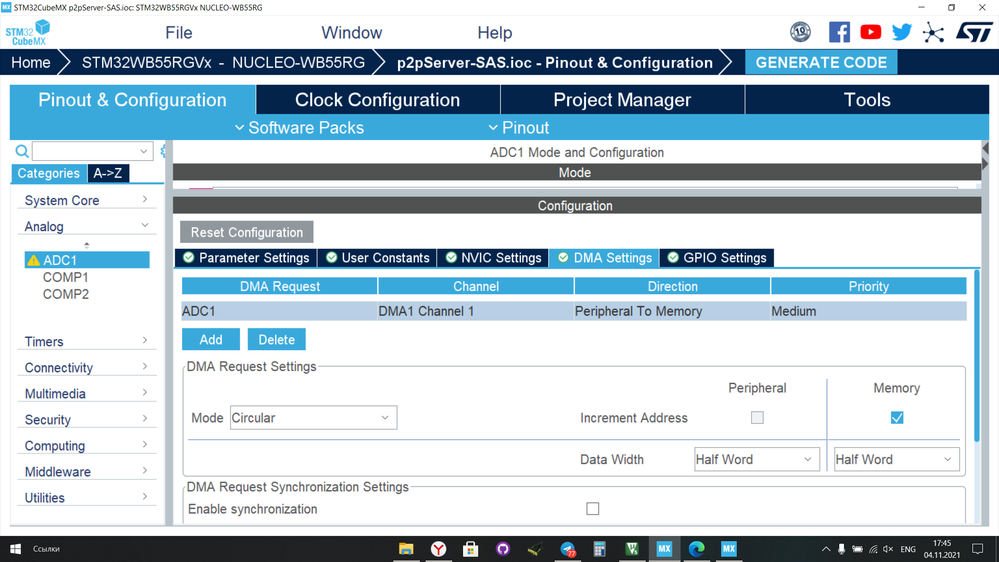Click the gear icon beside search field
The height and width of the screenshot is (562, 999).
click(x=163, y=151)
